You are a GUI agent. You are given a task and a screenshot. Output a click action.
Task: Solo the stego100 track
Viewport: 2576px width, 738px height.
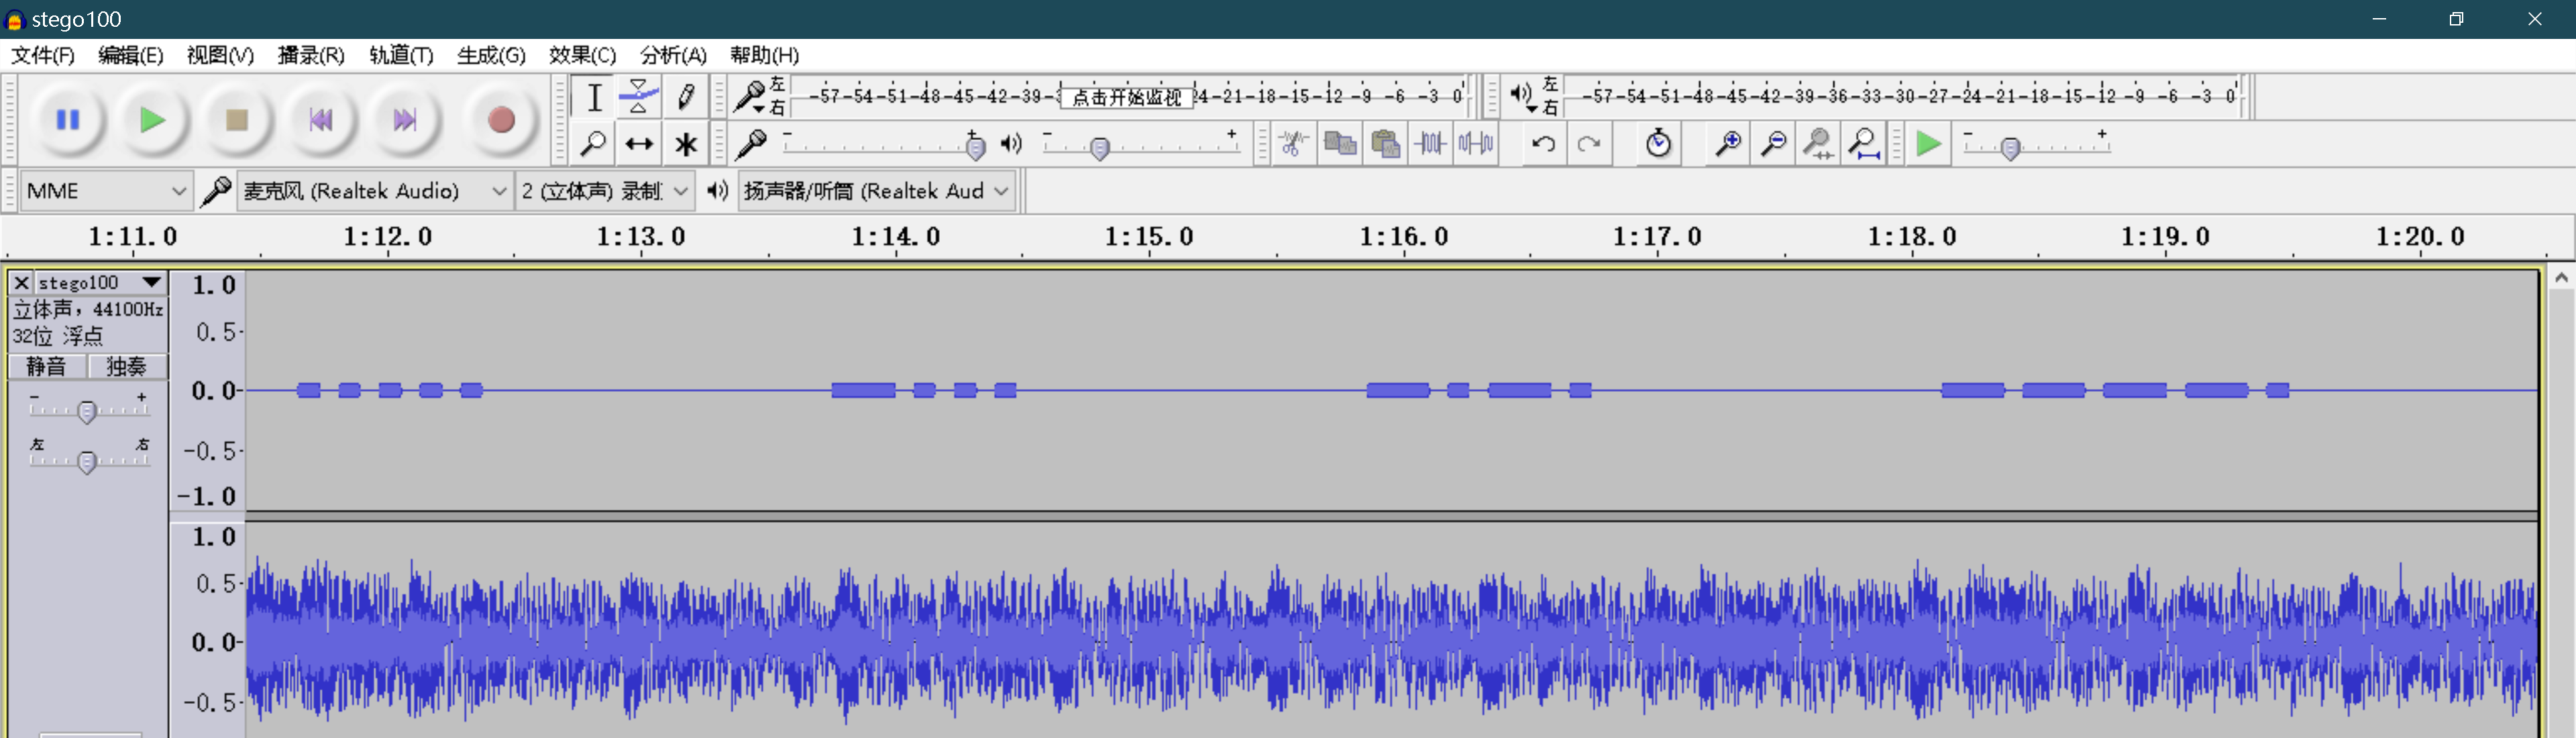[127, 366]
